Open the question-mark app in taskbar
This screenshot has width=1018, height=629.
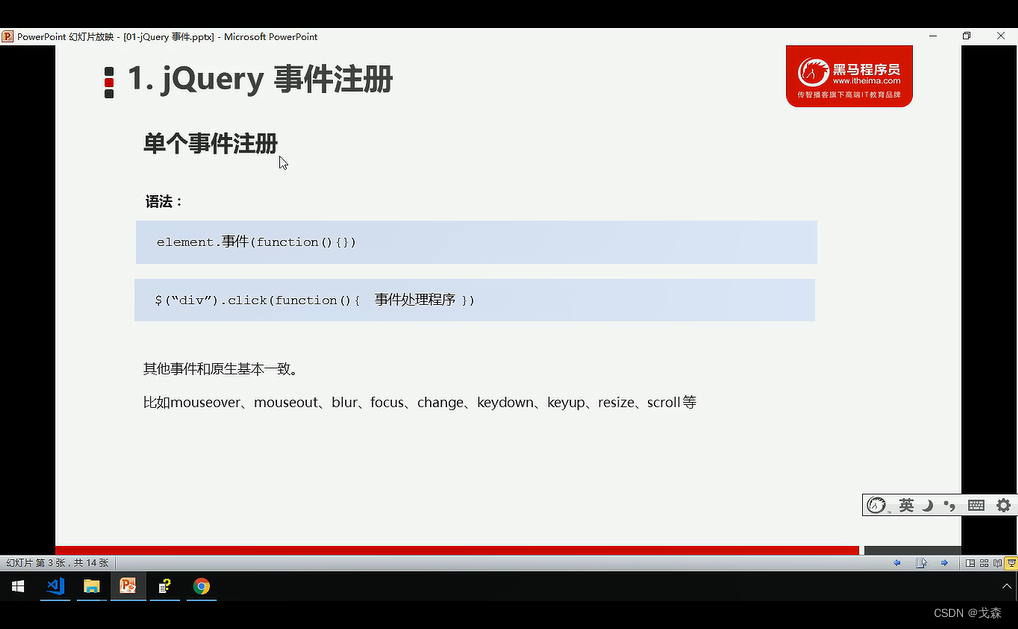[x=165, y=586]
